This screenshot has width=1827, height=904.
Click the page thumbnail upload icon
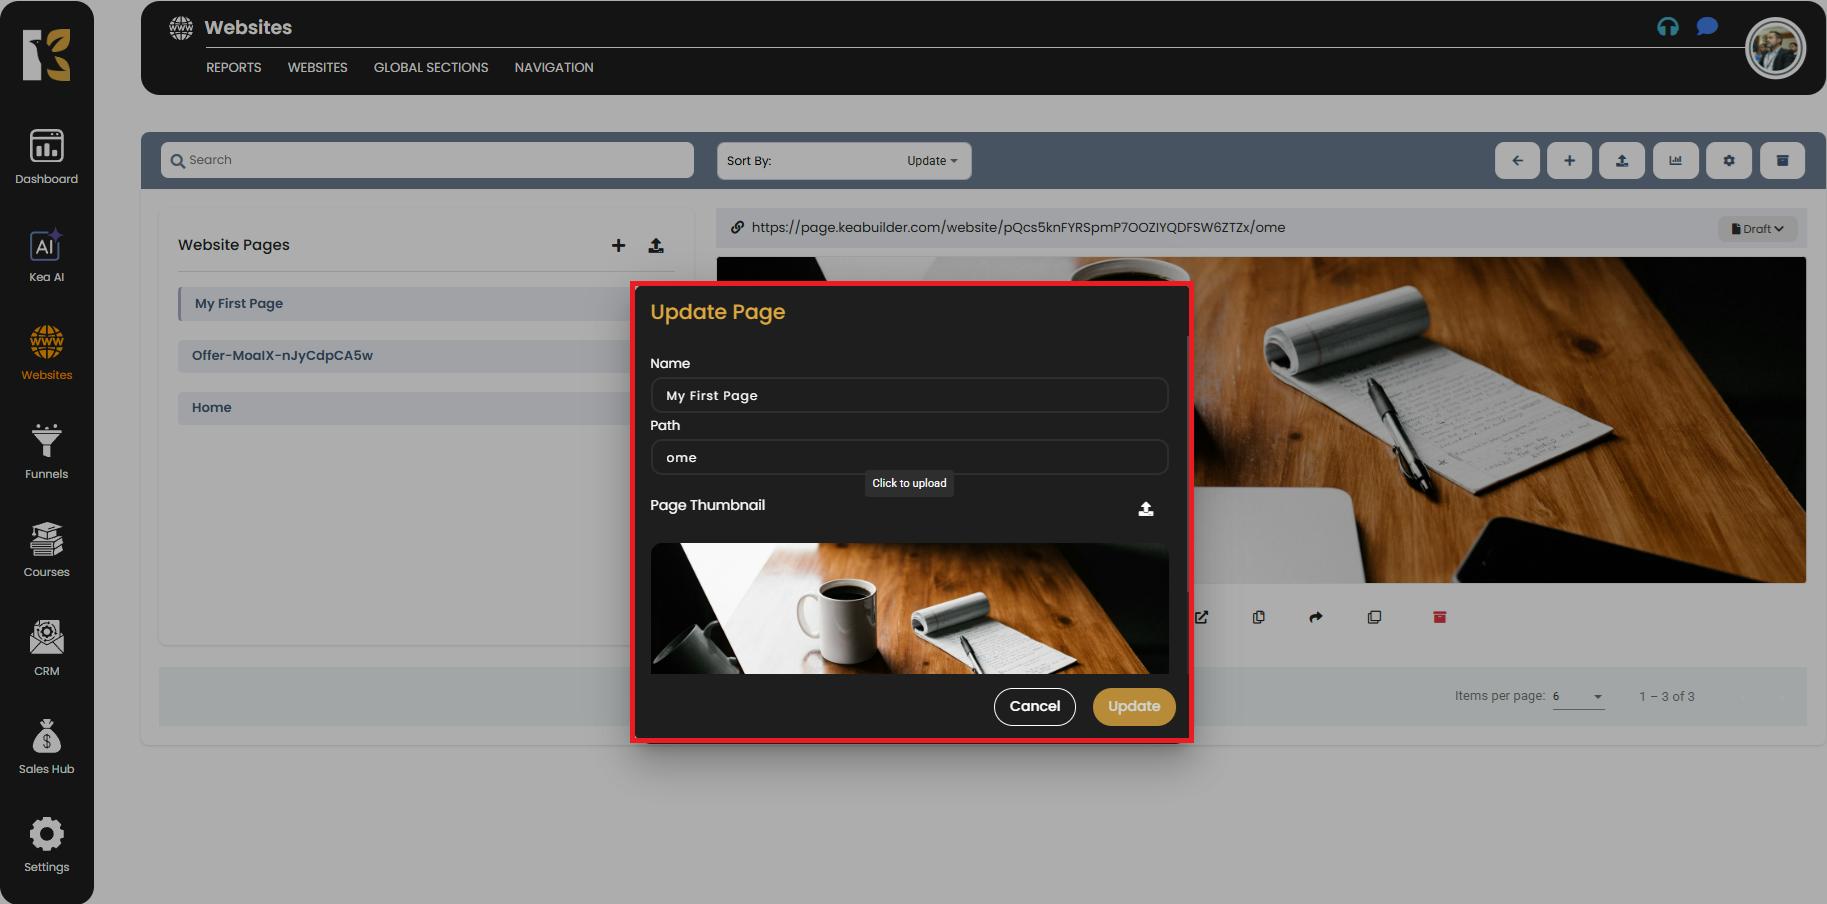pyautogui.click(x=1146, y=509)
